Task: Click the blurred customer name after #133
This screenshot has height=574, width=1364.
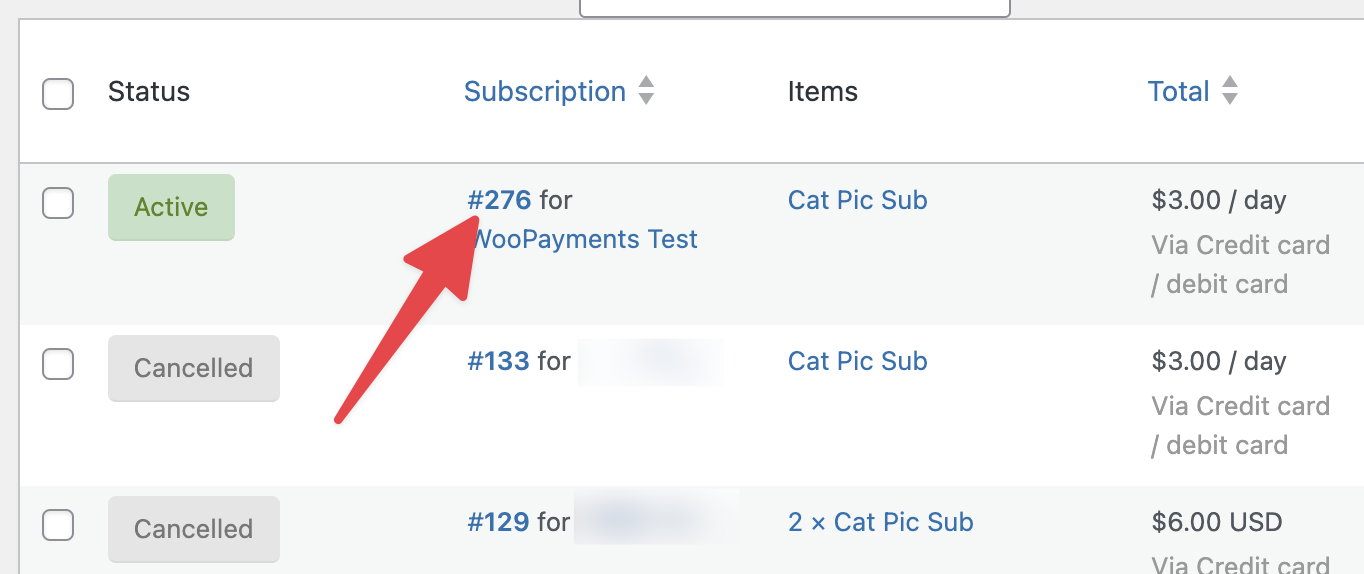Action: click(x=650, y=362)
